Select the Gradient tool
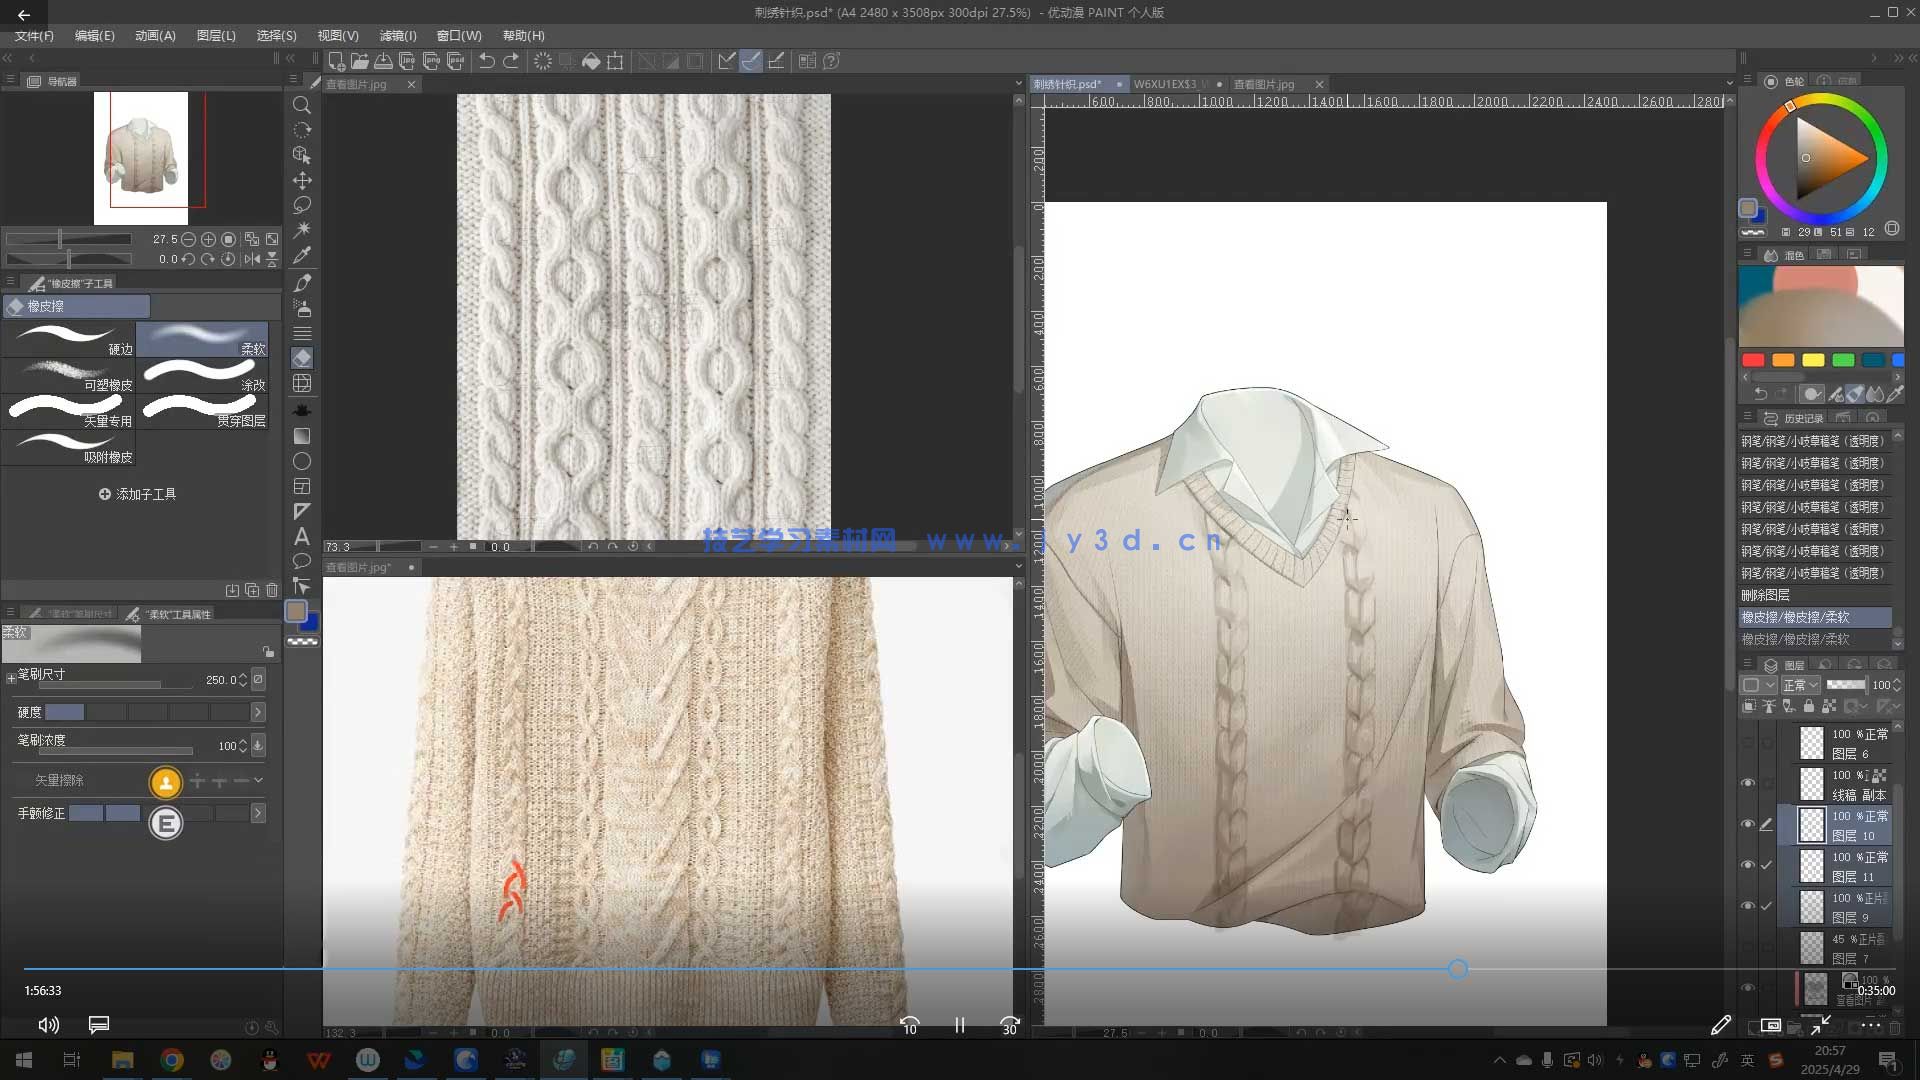 point(301,436)
